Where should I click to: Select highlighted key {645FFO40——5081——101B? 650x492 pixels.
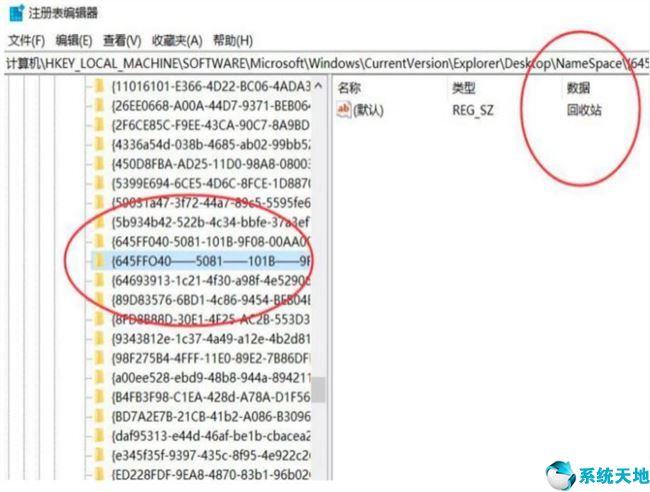click(x=211, y=261)
